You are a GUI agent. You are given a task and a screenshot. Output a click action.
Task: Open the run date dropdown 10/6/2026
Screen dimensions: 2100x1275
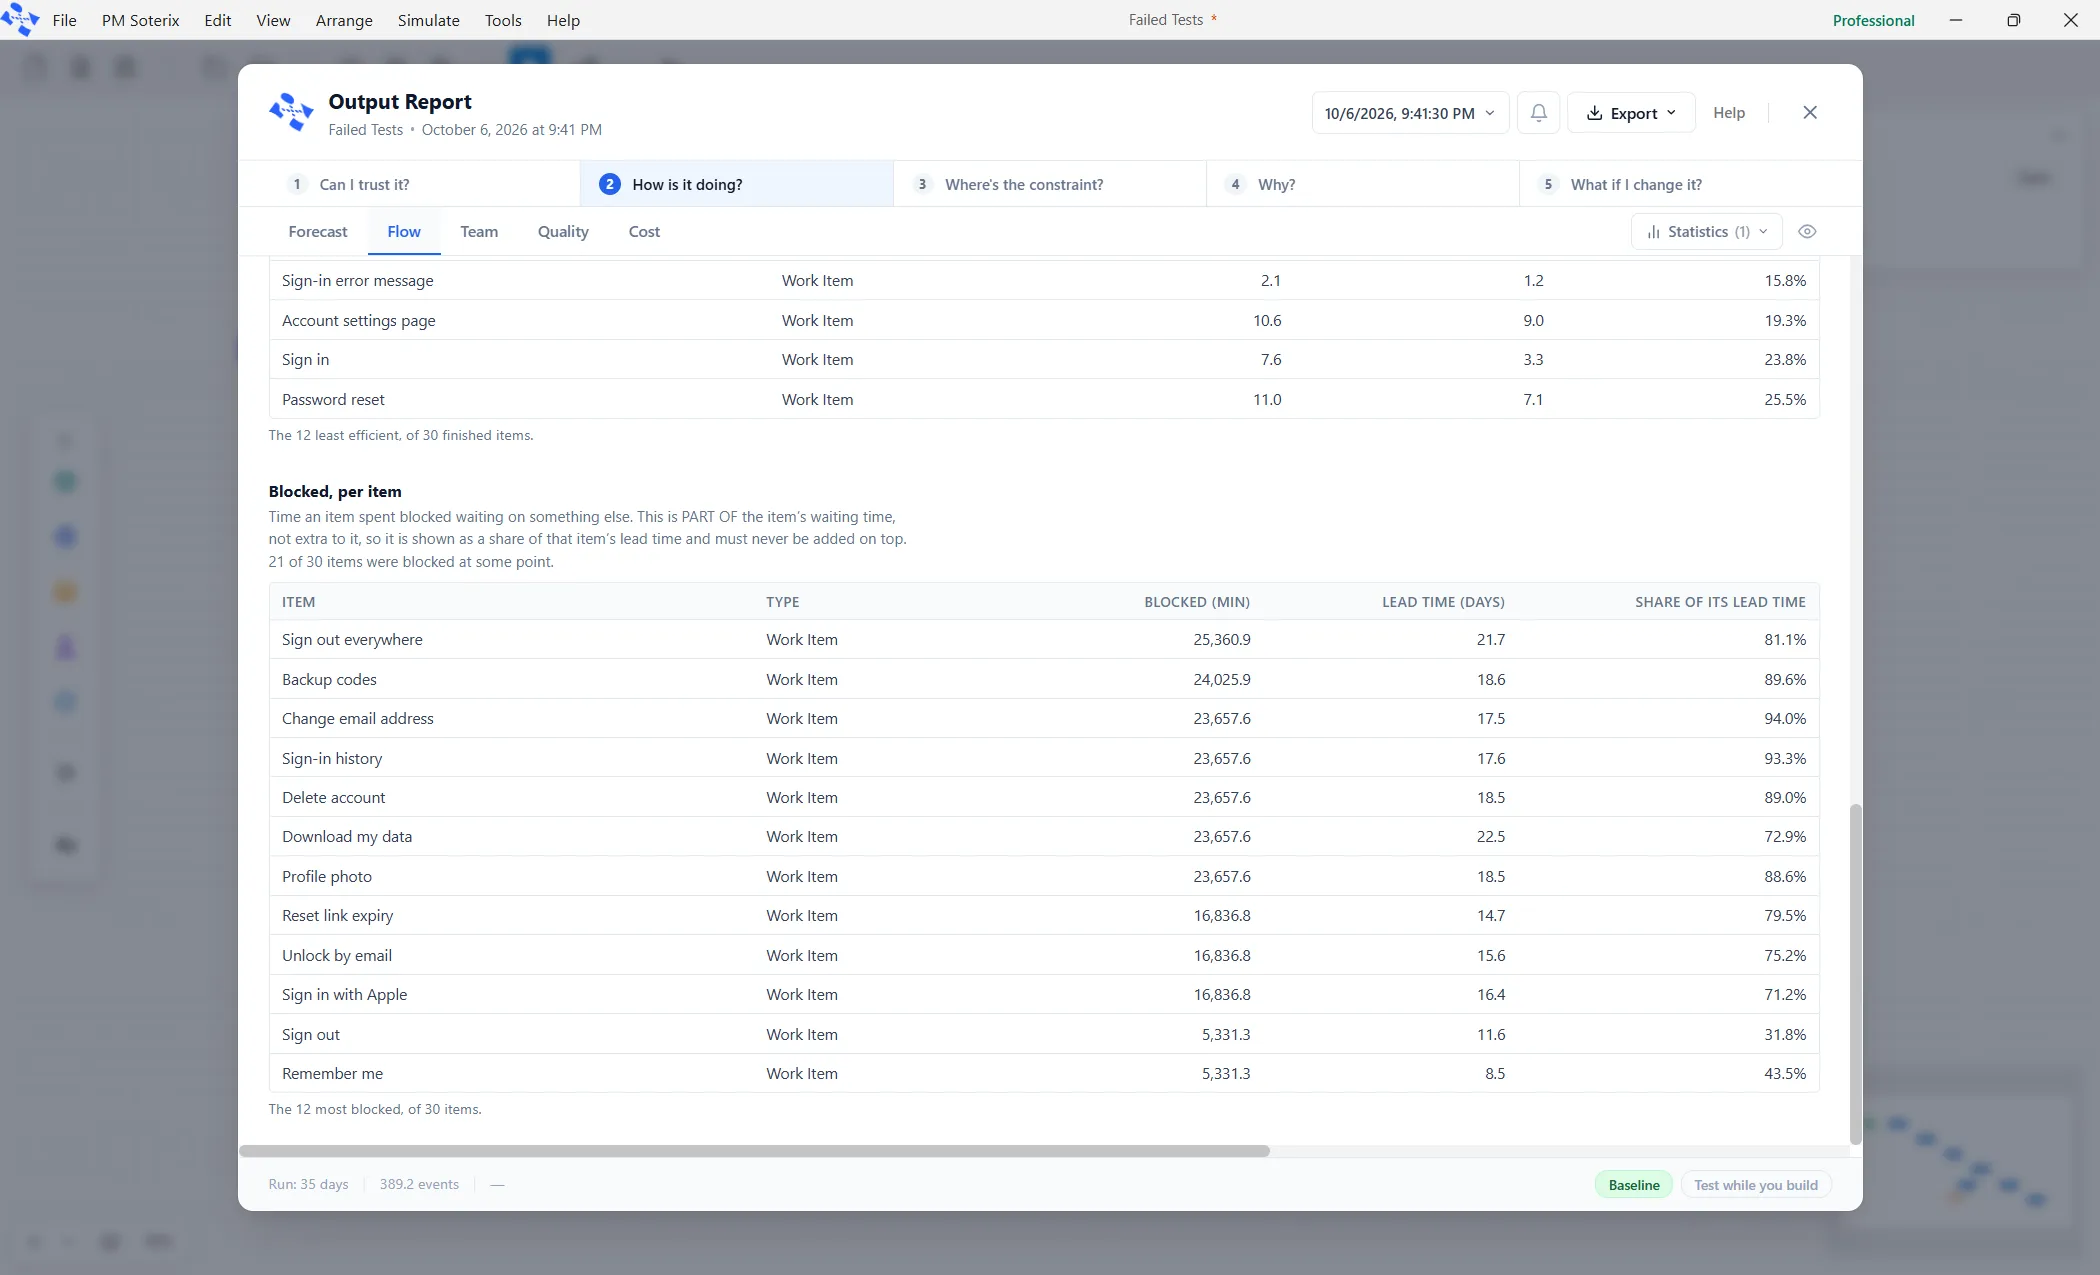click(x=1410, y=113)
